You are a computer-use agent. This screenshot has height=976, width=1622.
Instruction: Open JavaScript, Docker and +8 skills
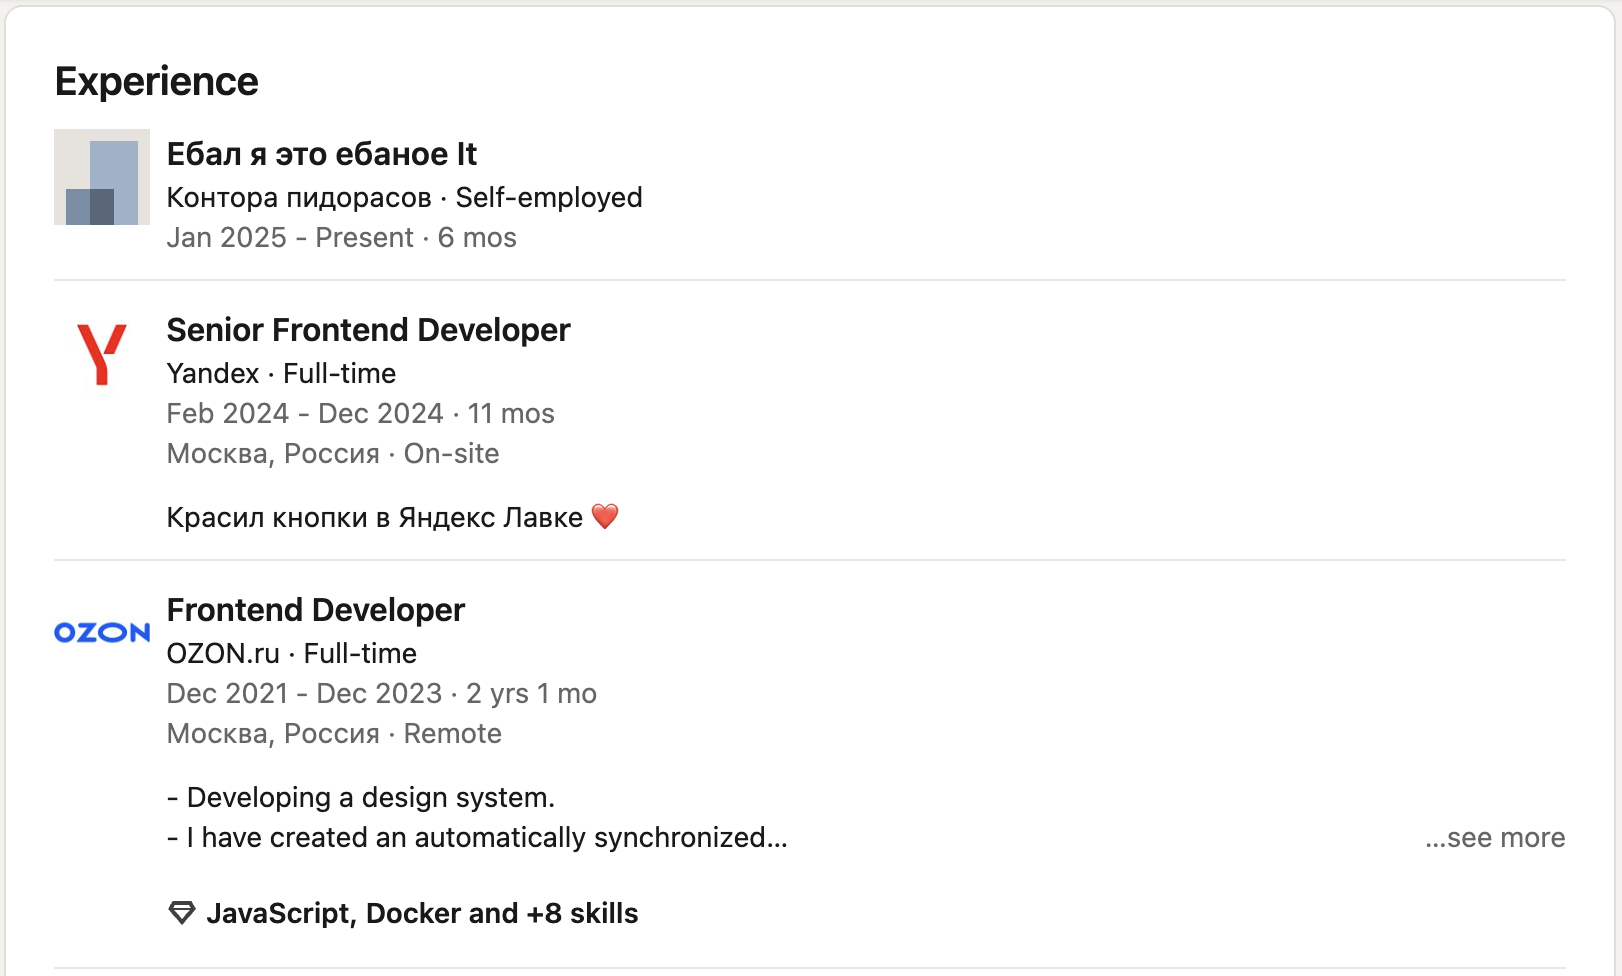point(421,913)
